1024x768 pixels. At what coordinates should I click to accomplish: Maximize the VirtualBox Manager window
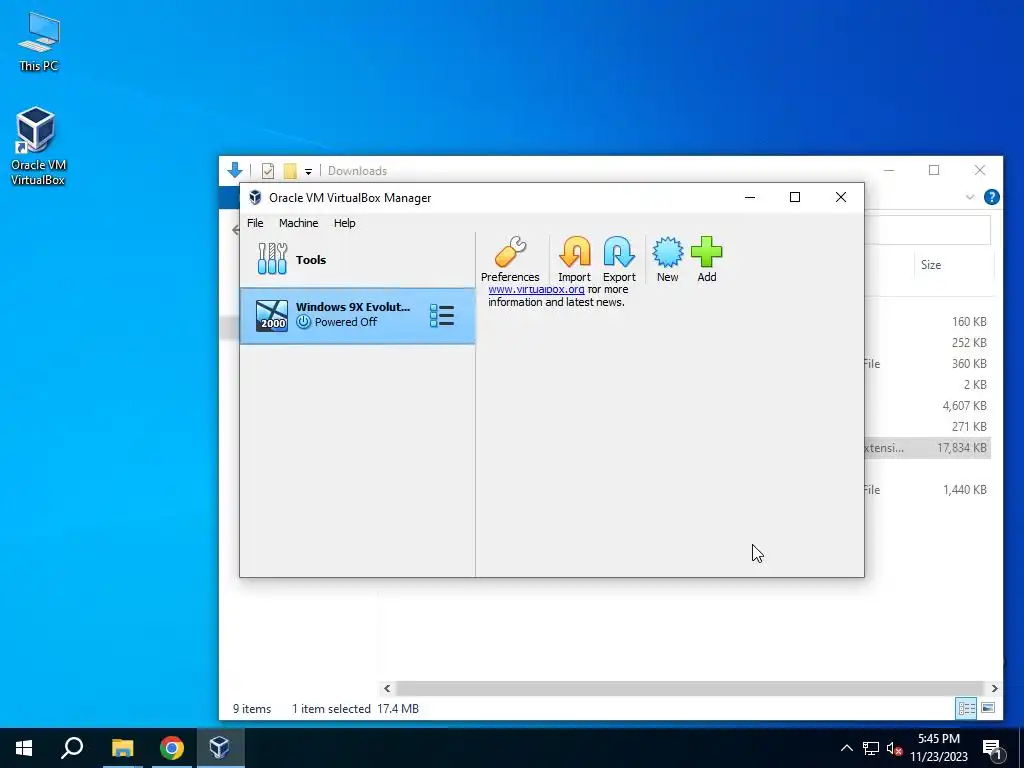point(795,197)
